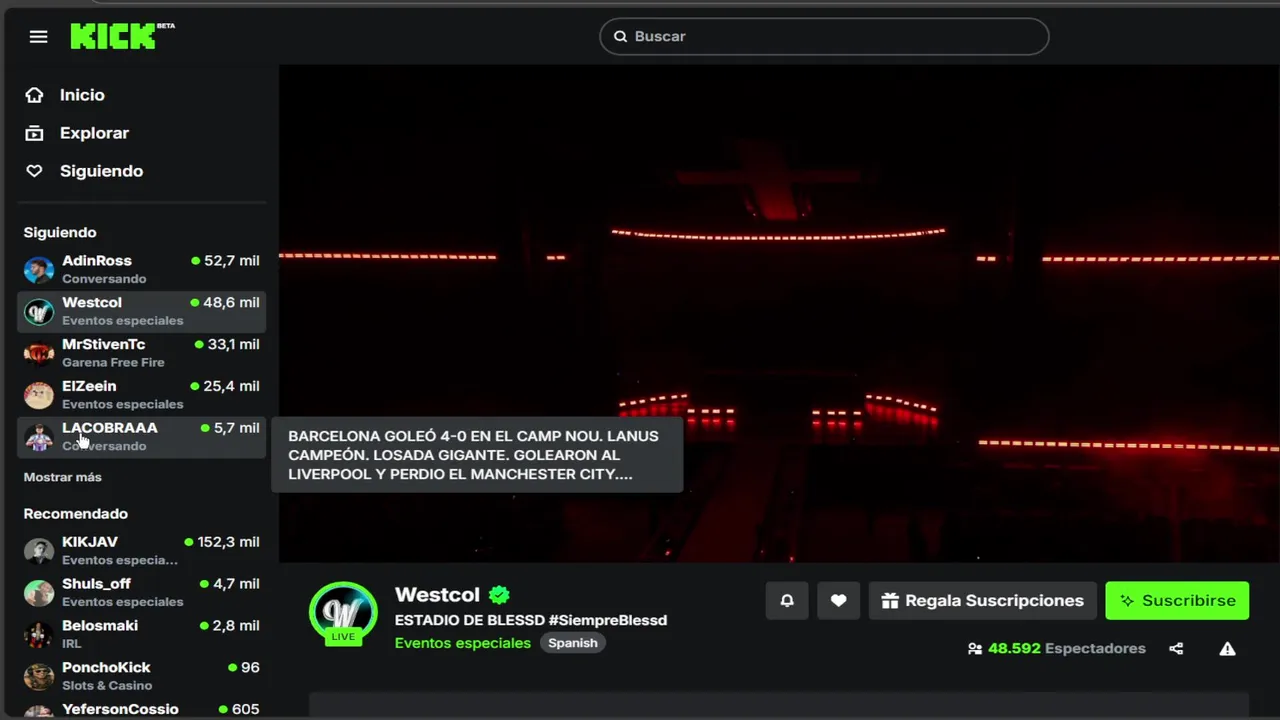Open KIKJAV recommended channel

click(x=142, y=551)
